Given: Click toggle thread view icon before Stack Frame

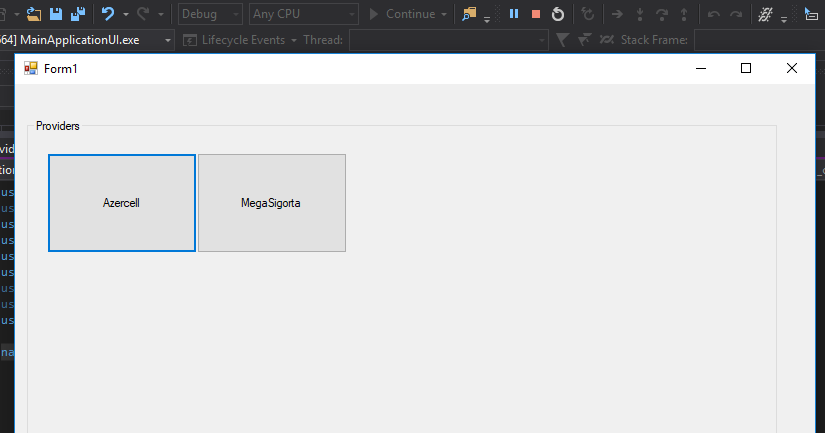Looking at the screenshot, I should click(607, 40).
